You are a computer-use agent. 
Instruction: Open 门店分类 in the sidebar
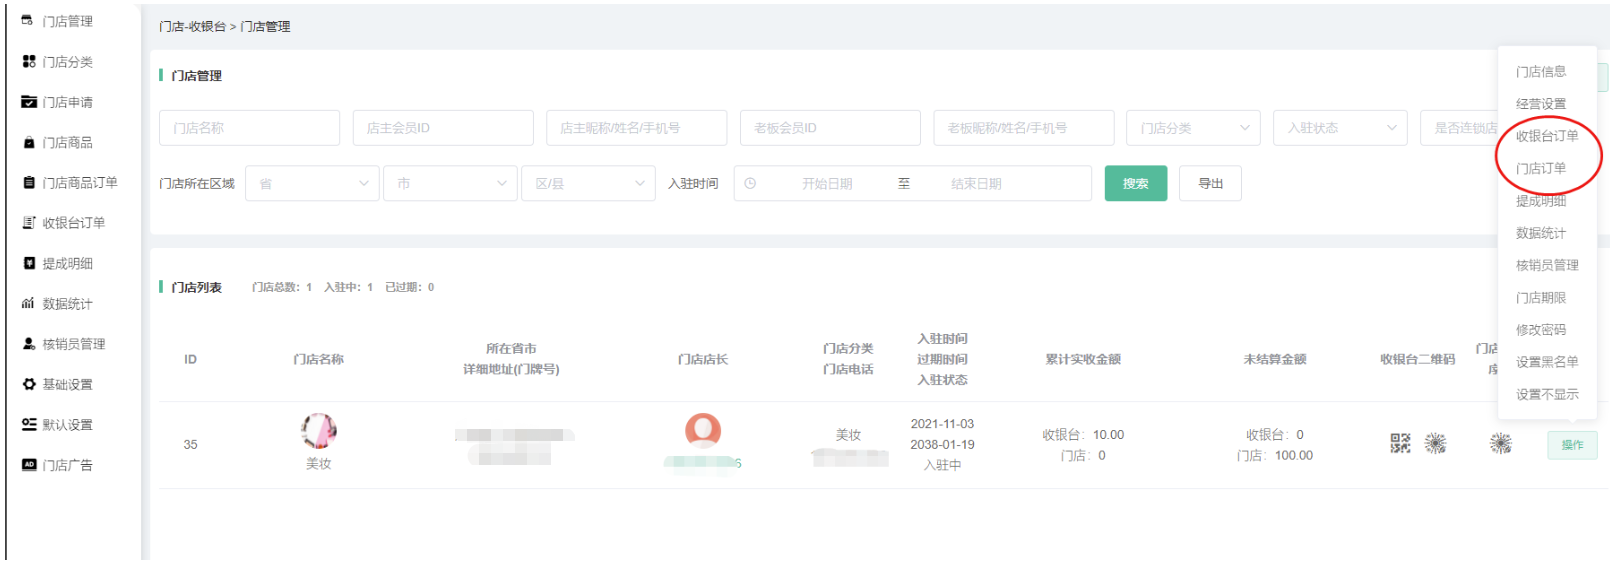point(67,62)
